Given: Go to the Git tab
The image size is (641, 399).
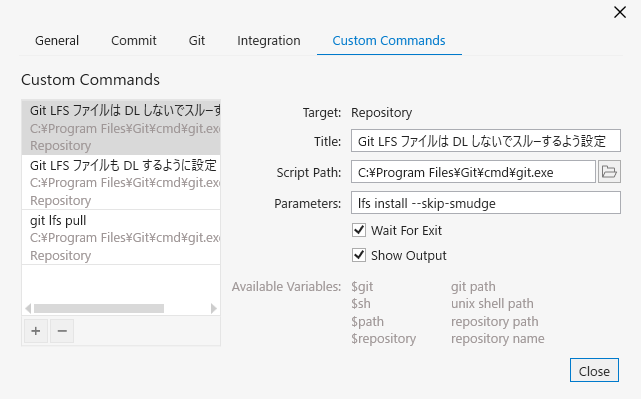Looking at the screenshot, I should point(197,40).
